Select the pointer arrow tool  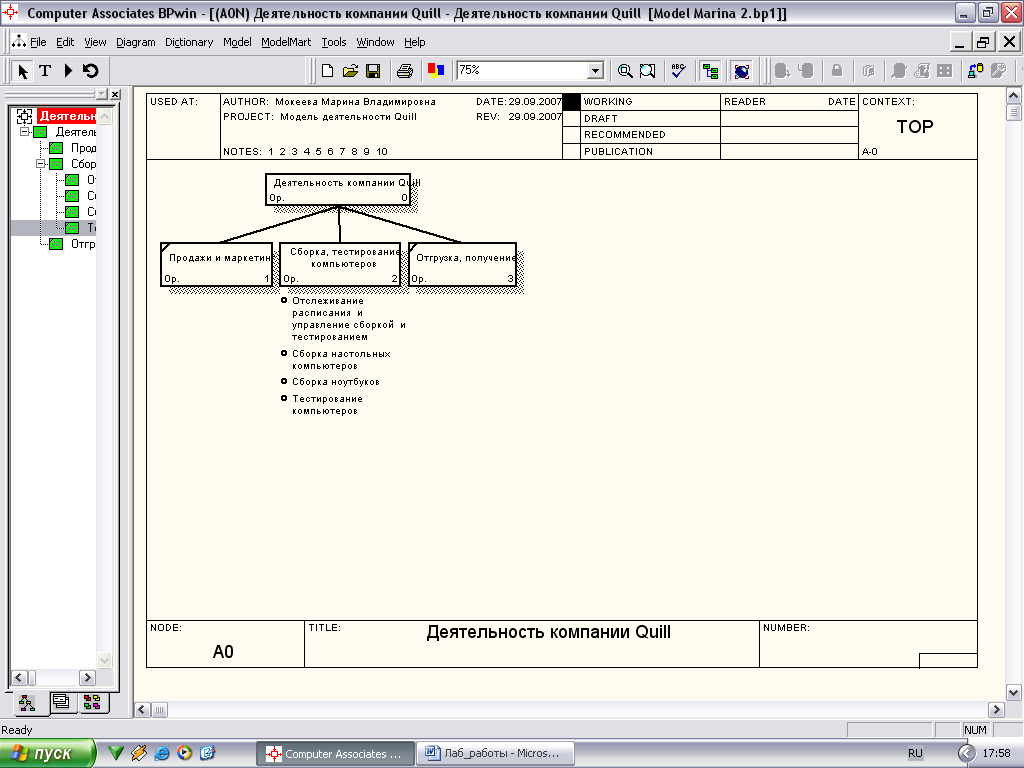(x=23, y=71)
